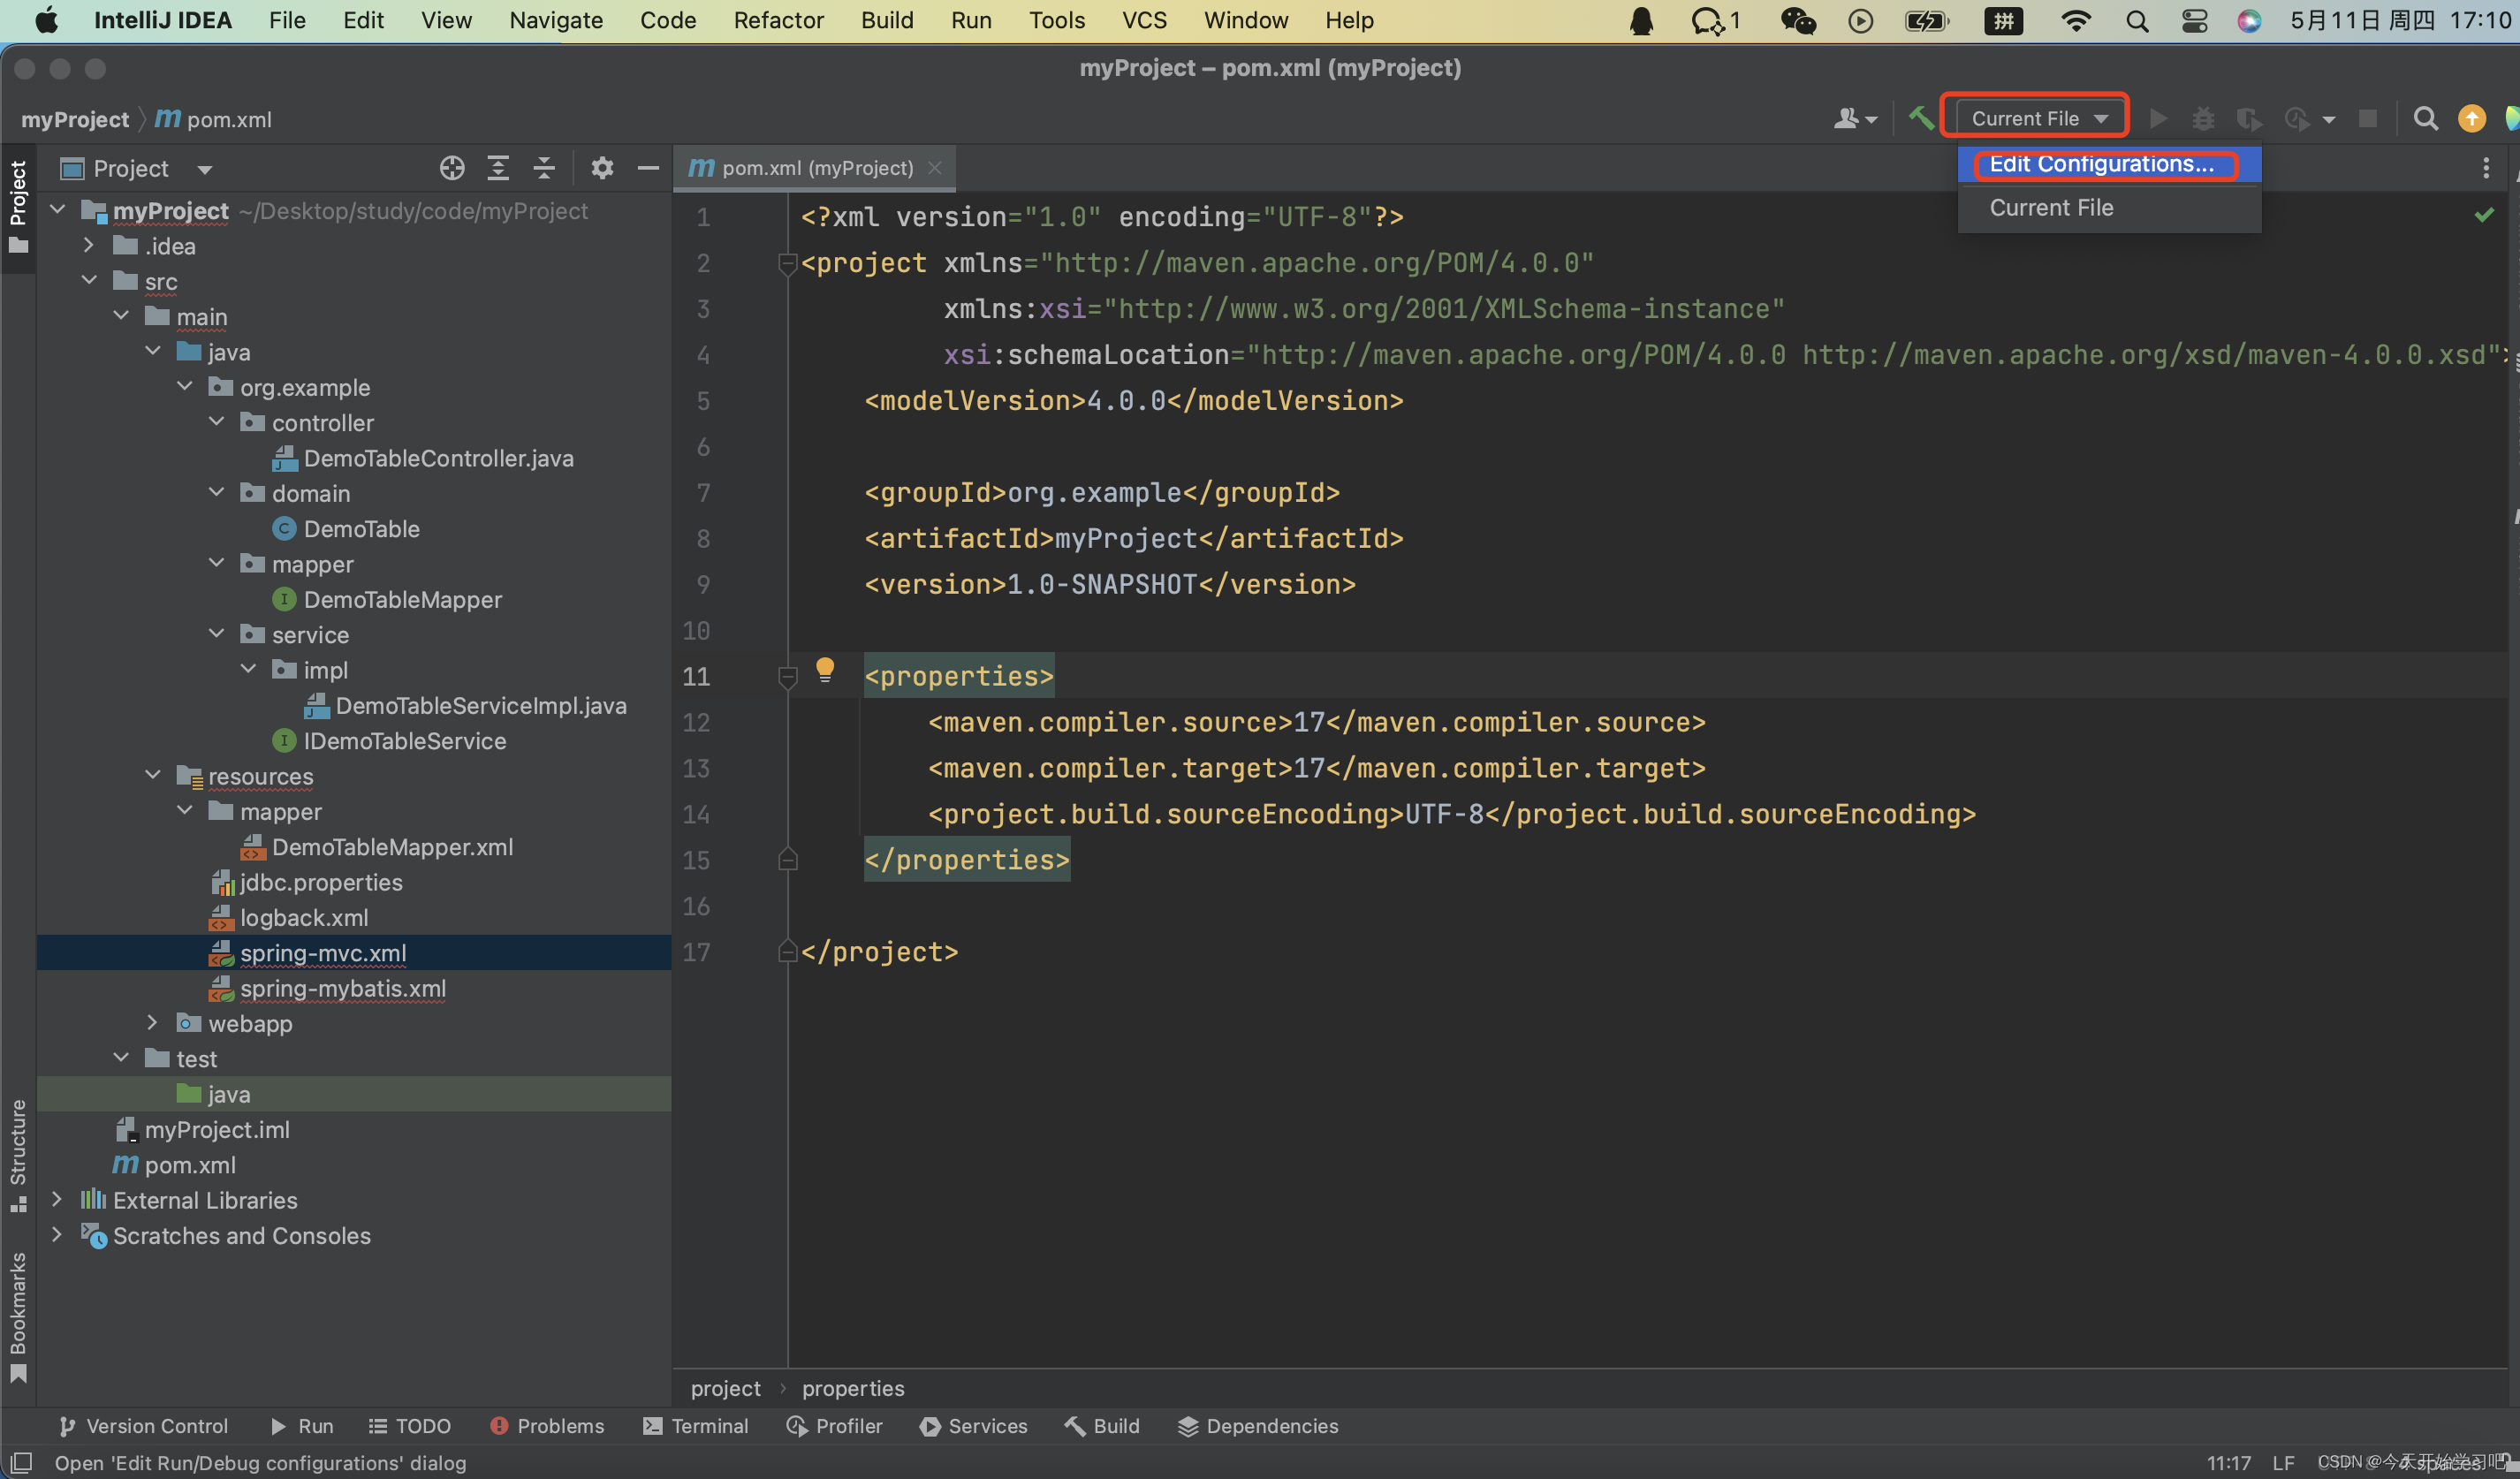Select Edit Configurations... menu item
The image size is (2520, 1479).
tap(2109, 164)
